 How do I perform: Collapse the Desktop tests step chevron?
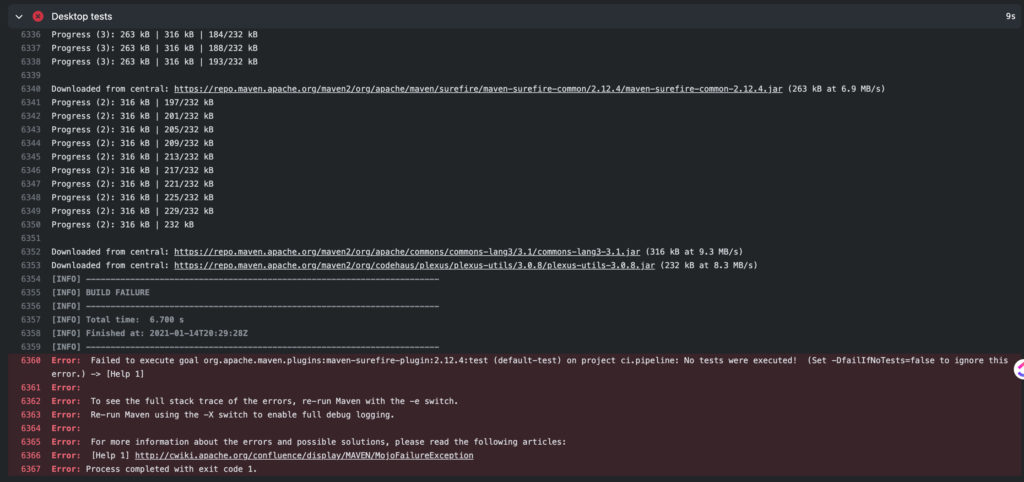pyautogui.click(x=19, y=16)
